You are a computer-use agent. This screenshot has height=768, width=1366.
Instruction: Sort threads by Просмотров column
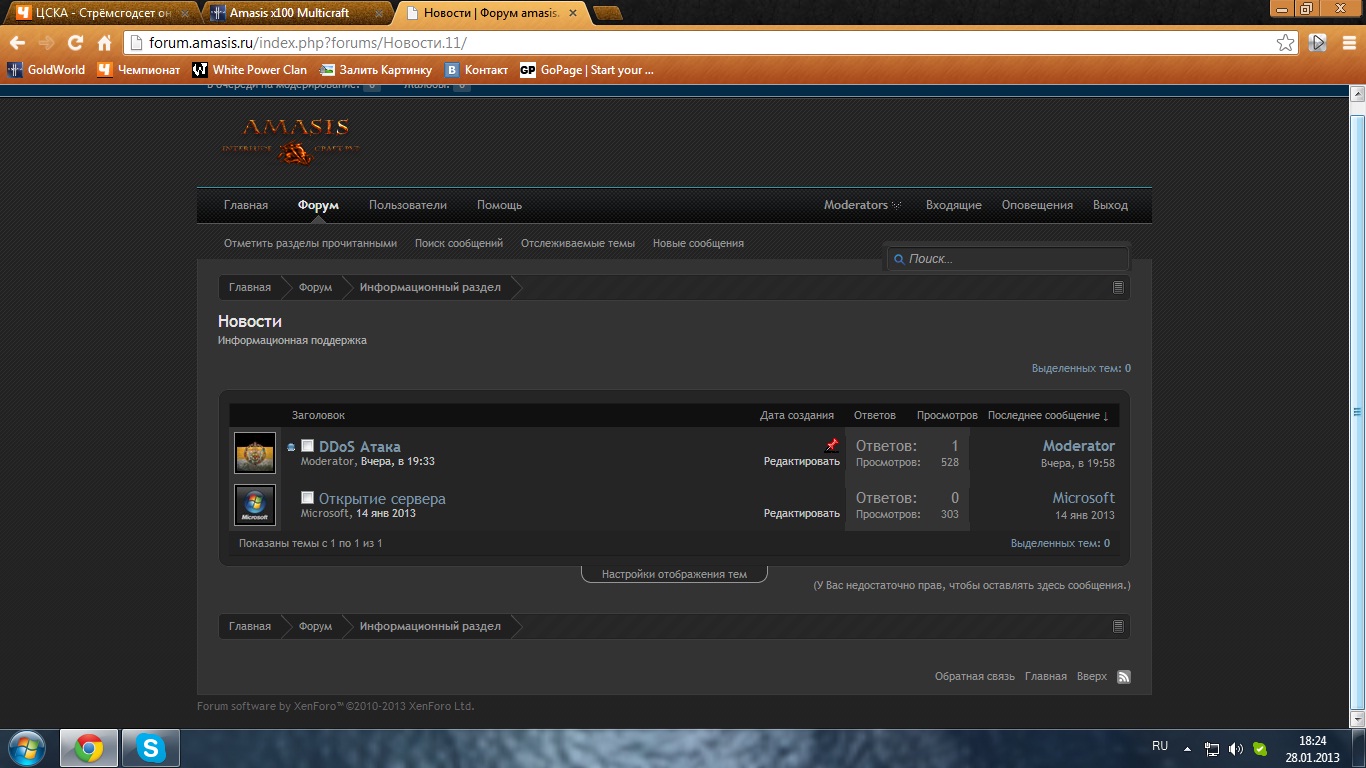[947, 415]
